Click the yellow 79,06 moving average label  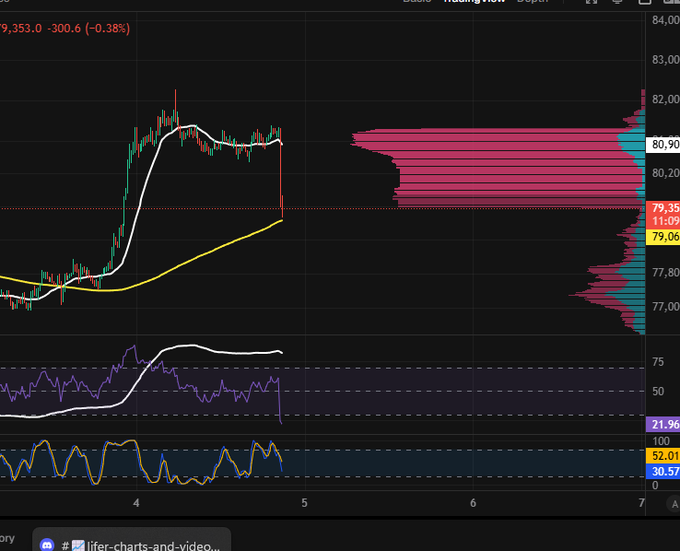click(x=663, y=237)
